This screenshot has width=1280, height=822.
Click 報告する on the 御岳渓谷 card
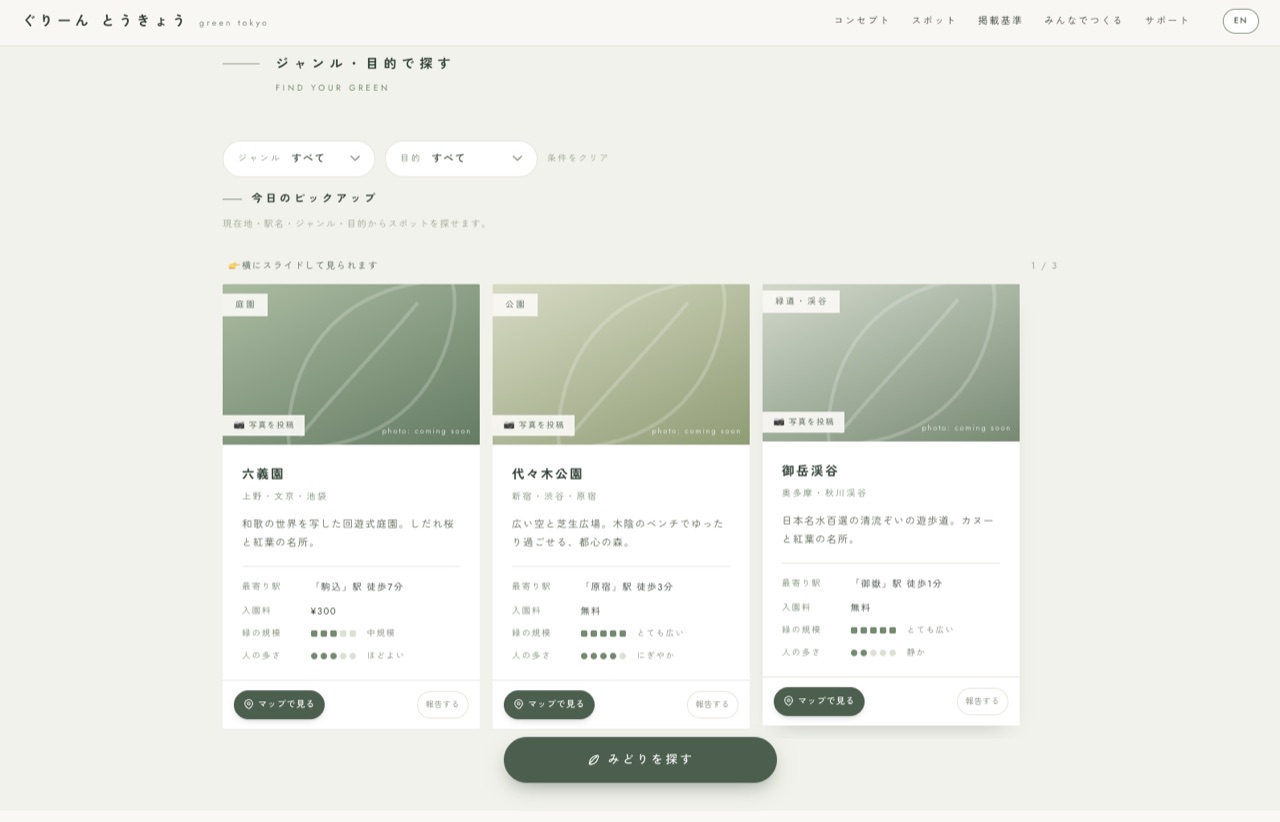coord(983,701)
